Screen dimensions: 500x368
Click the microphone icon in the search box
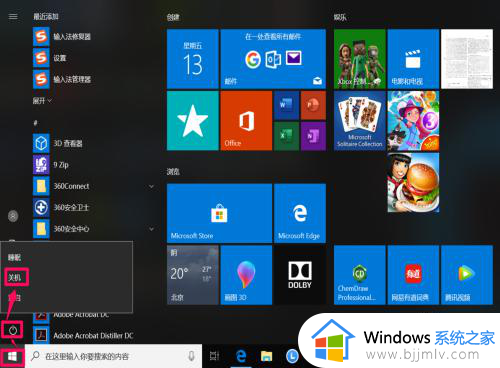191,356
